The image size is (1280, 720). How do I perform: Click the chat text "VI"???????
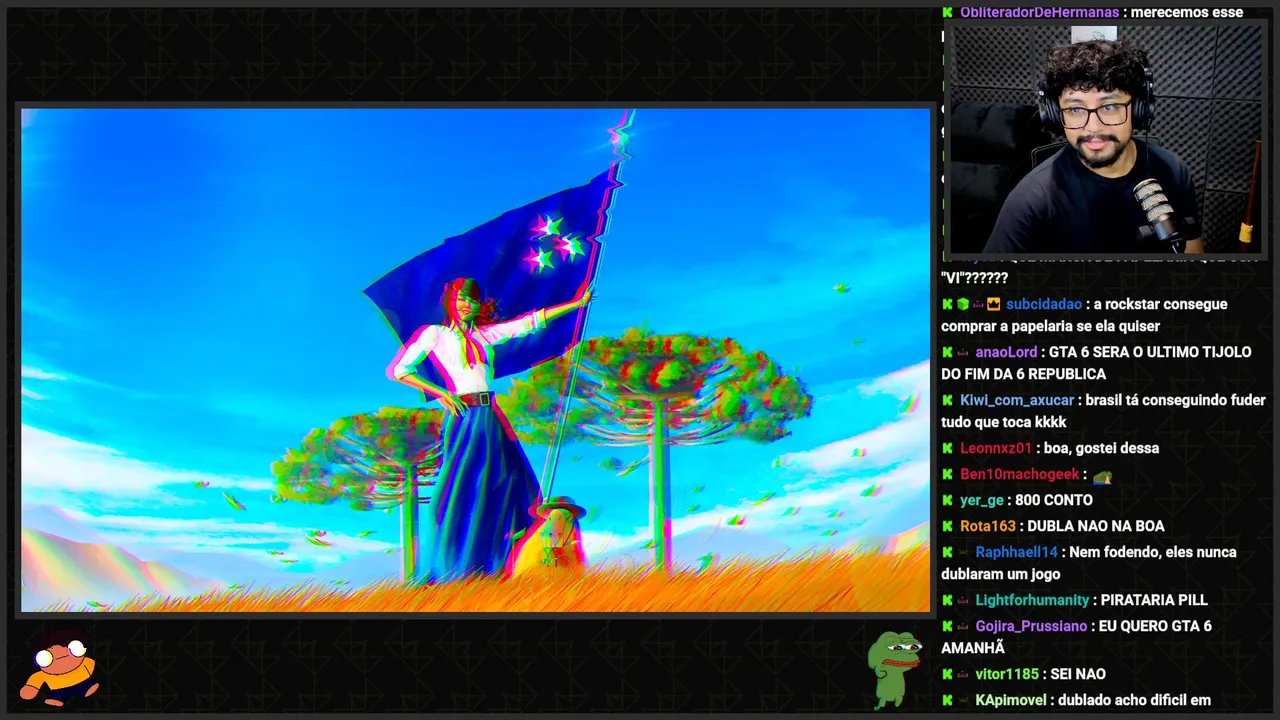click(x=974, y=278)
